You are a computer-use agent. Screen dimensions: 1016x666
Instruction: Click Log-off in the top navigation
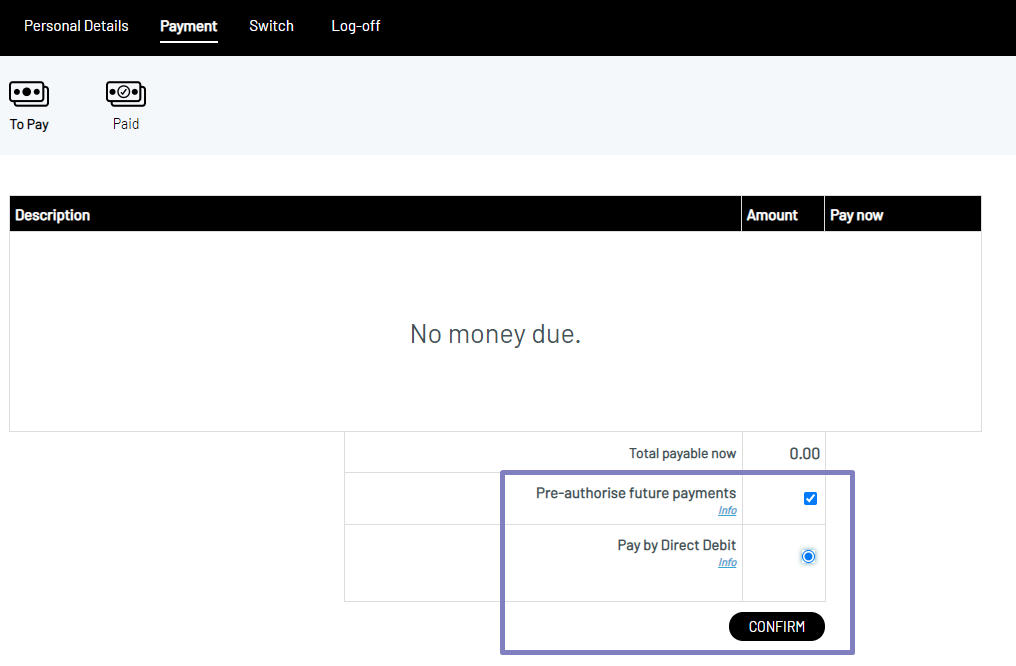pos(355,26)
